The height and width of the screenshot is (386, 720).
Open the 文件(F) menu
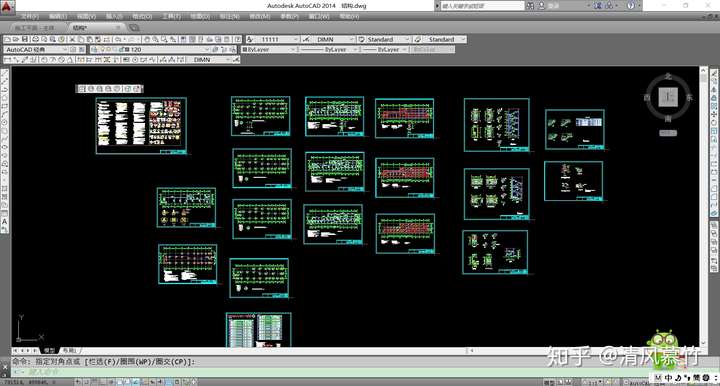[x=30, y=17]
